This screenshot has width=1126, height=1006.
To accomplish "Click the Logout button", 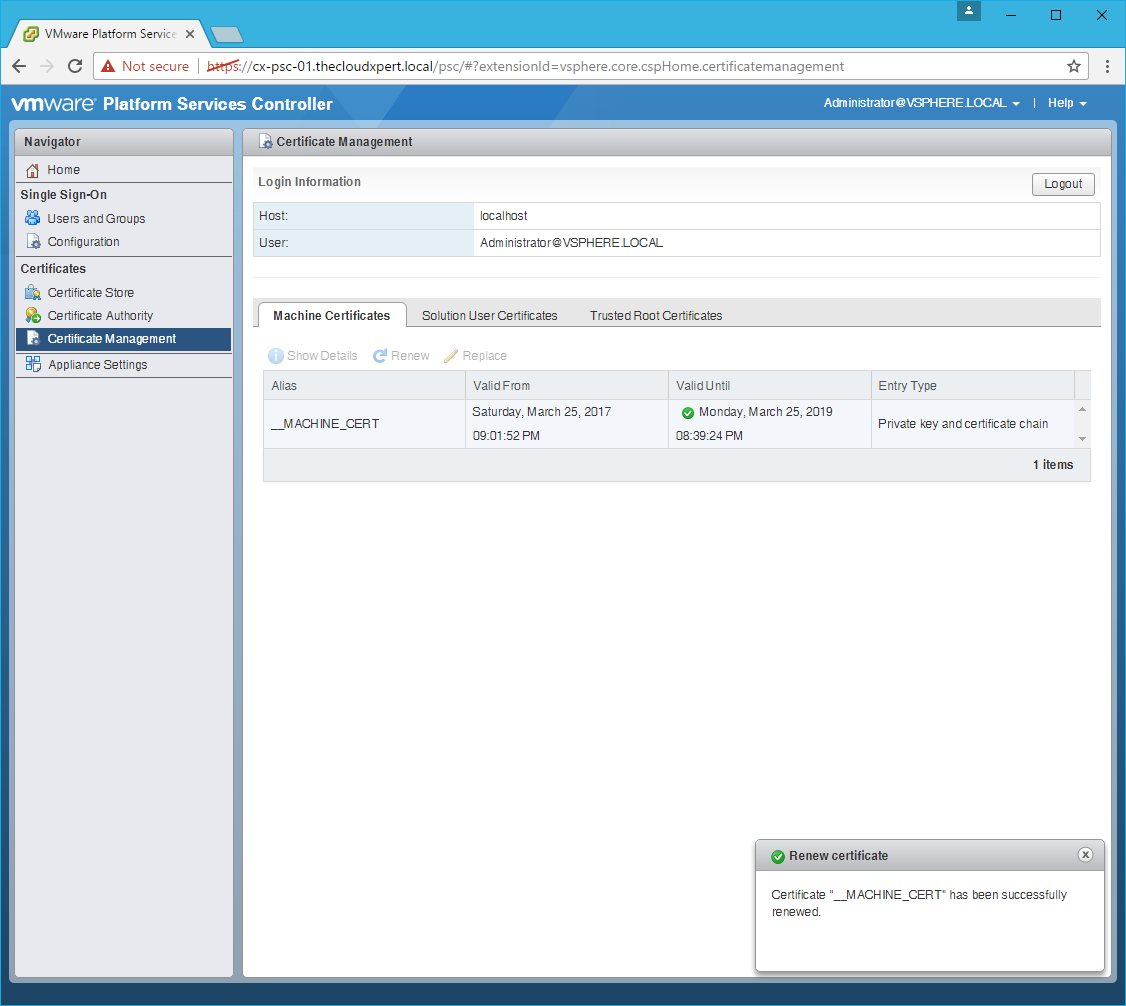I will (1063, 184).
